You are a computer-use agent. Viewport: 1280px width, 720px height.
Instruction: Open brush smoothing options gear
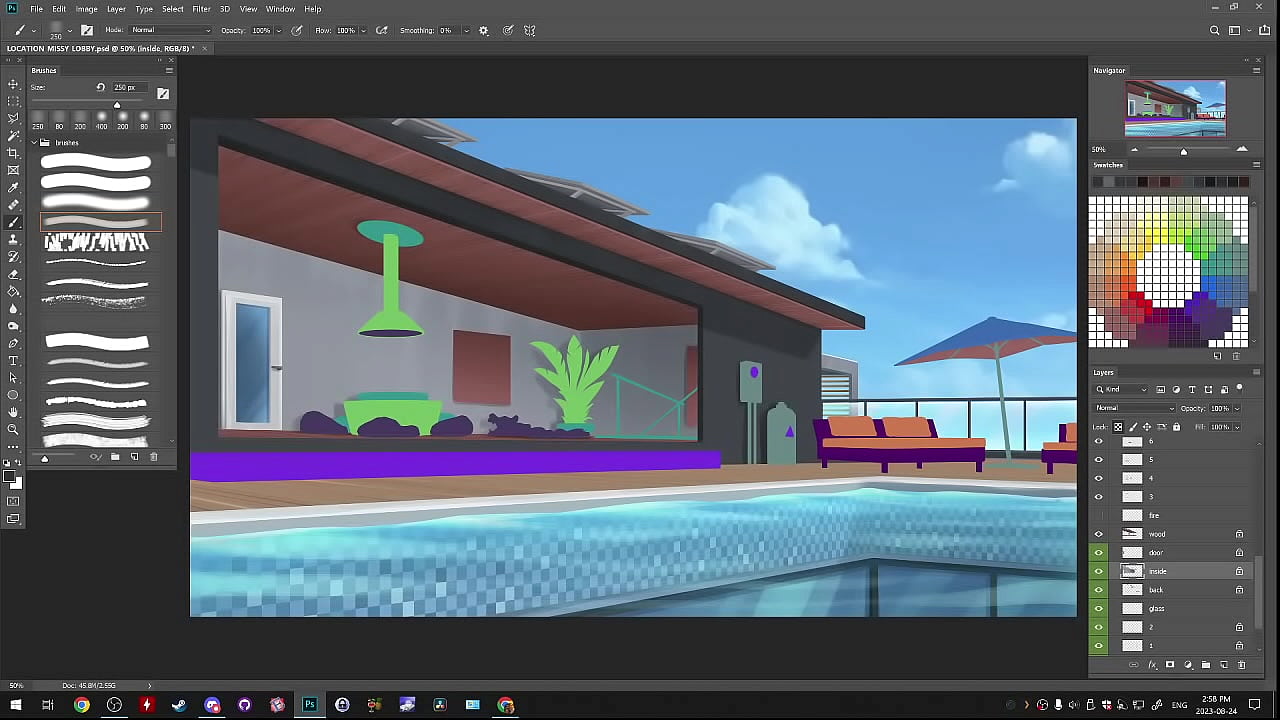tap(484, 30)
